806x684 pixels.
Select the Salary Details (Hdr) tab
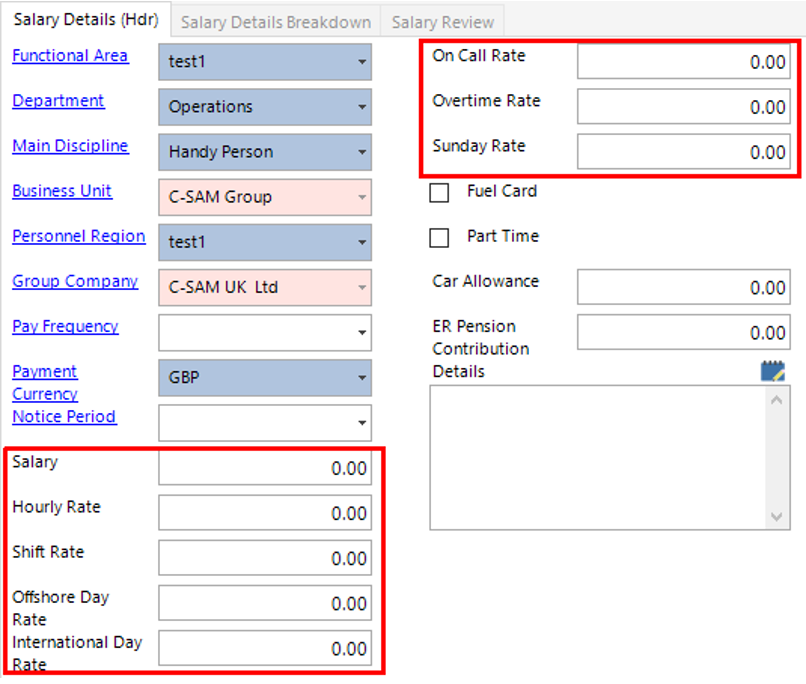[x=85, y=18]
